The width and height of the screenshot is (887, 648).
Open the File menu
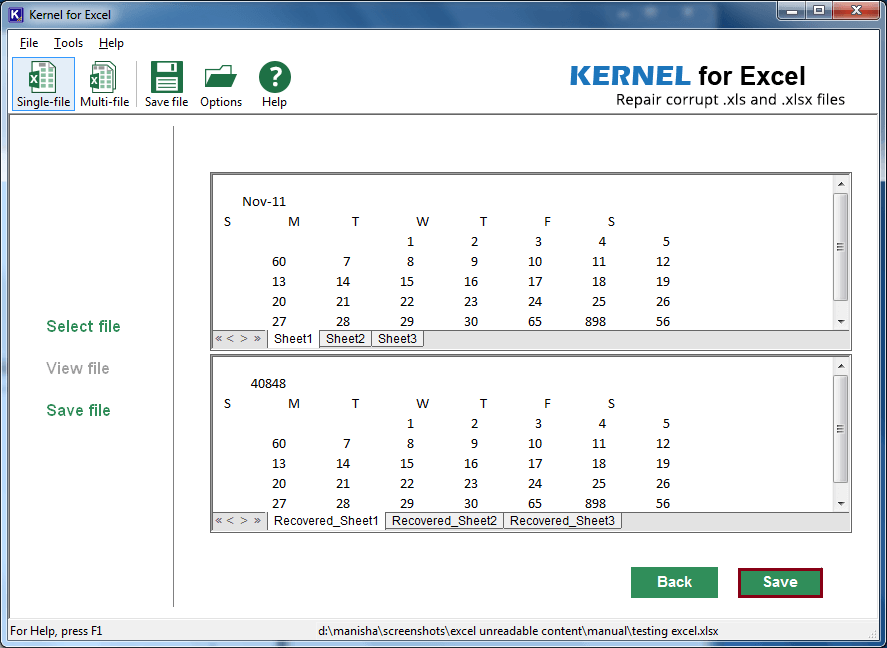click(x=29, y=43)
